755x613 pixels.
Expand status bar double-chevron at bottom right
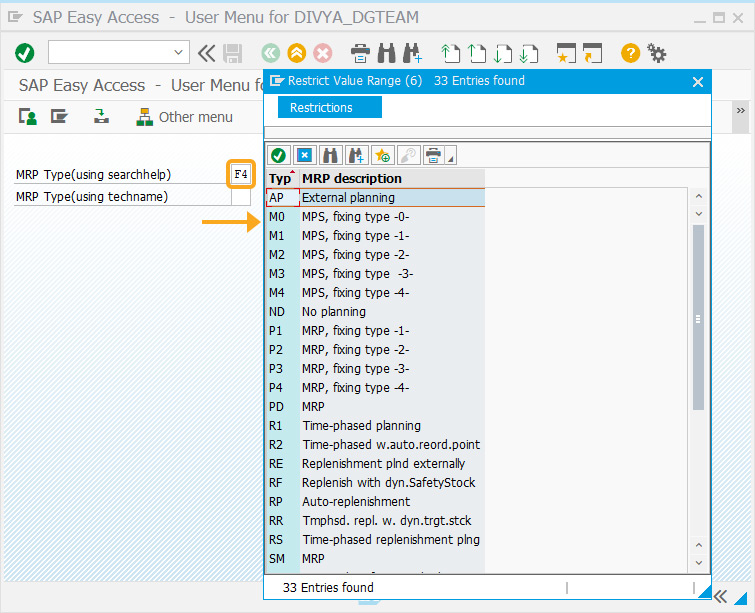point(720,597)
